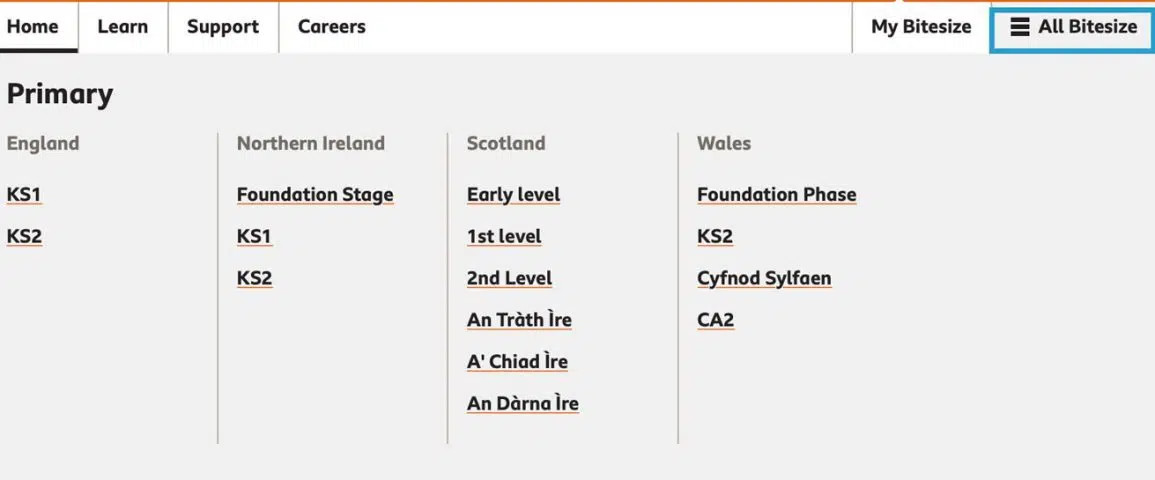This screenshot has width=1155, height=480.
Task: Select 2nd Level under Scotland
Action: pyautogui.click(x=509, y=279)
